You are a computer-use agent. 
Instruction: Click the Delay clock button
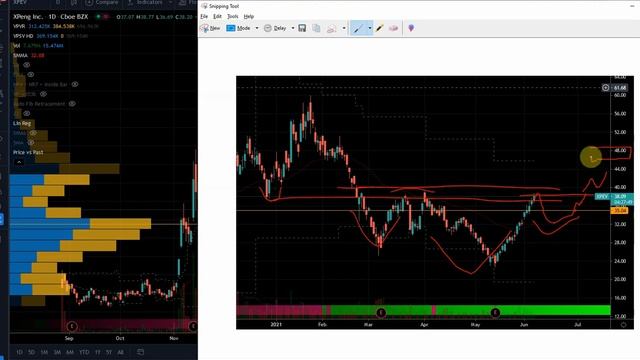pyautogui.click(x=275, y=28)
